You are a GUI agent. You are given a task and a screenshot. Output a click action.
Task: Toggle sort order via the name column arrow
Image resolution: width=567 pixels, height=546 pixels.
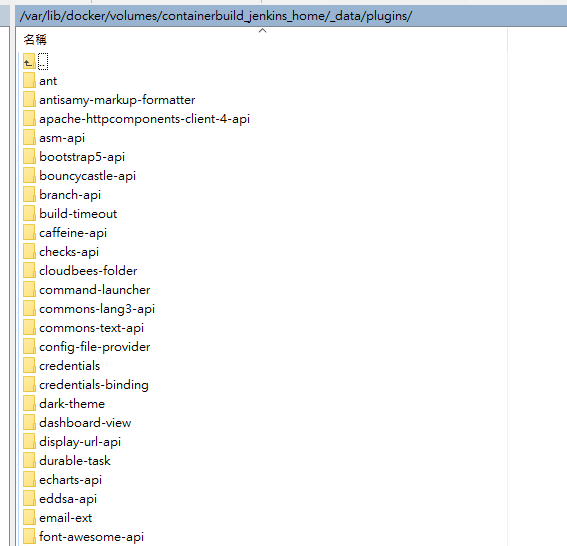point(263,31)
